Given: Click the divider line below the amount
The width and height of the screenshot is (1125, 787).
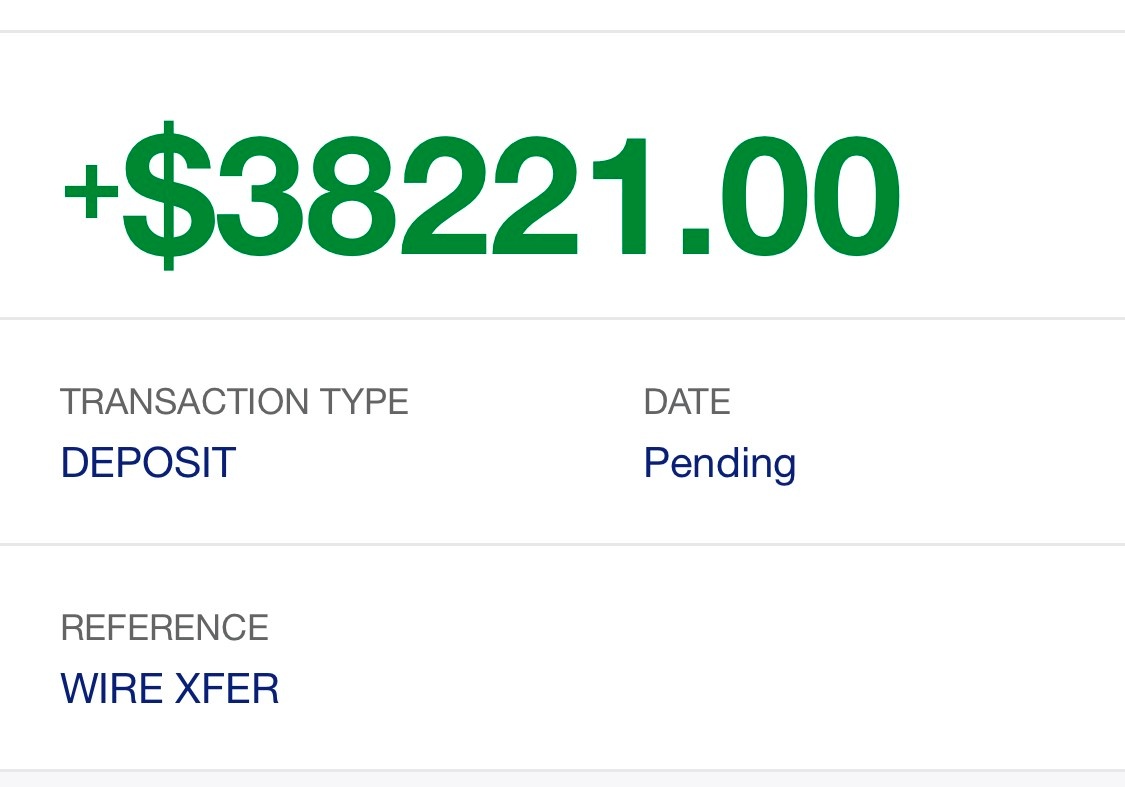Looking at the screenshot, I should click(x=562, y=319).
